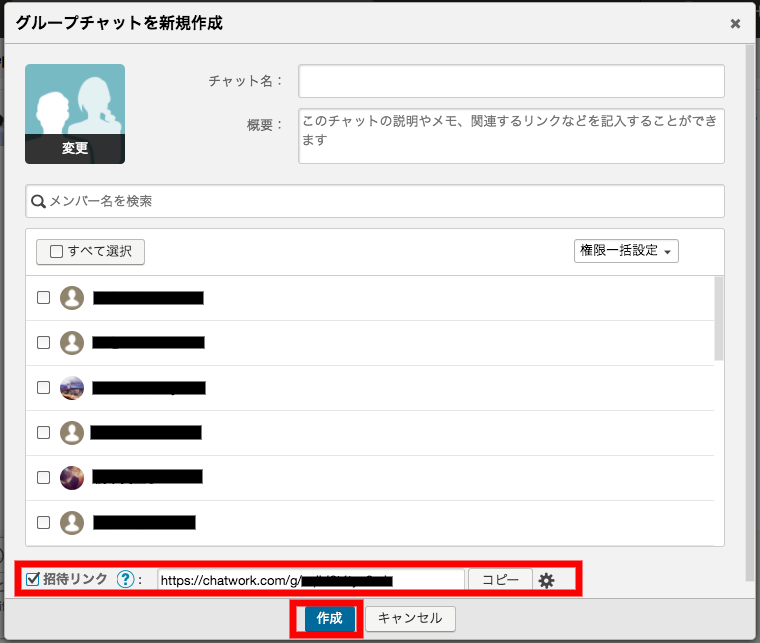Copy the invite link with コピー button
This screenshot has width=760, height=643.
[x=500, y=580]
